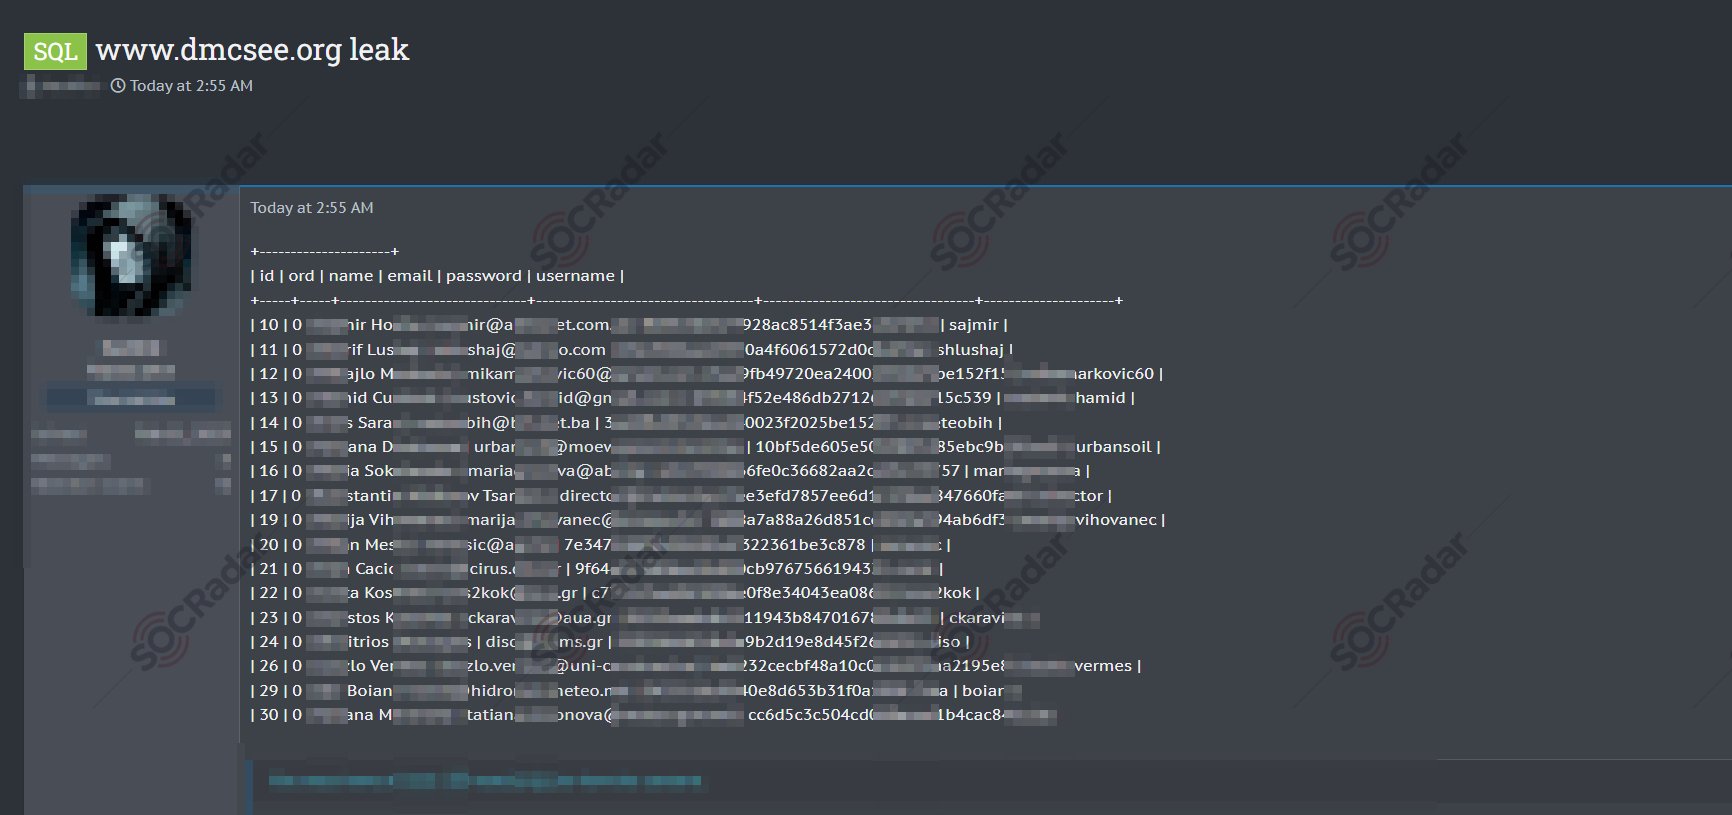
Task: Select the row with username sajmir
Action: (629, 325)
